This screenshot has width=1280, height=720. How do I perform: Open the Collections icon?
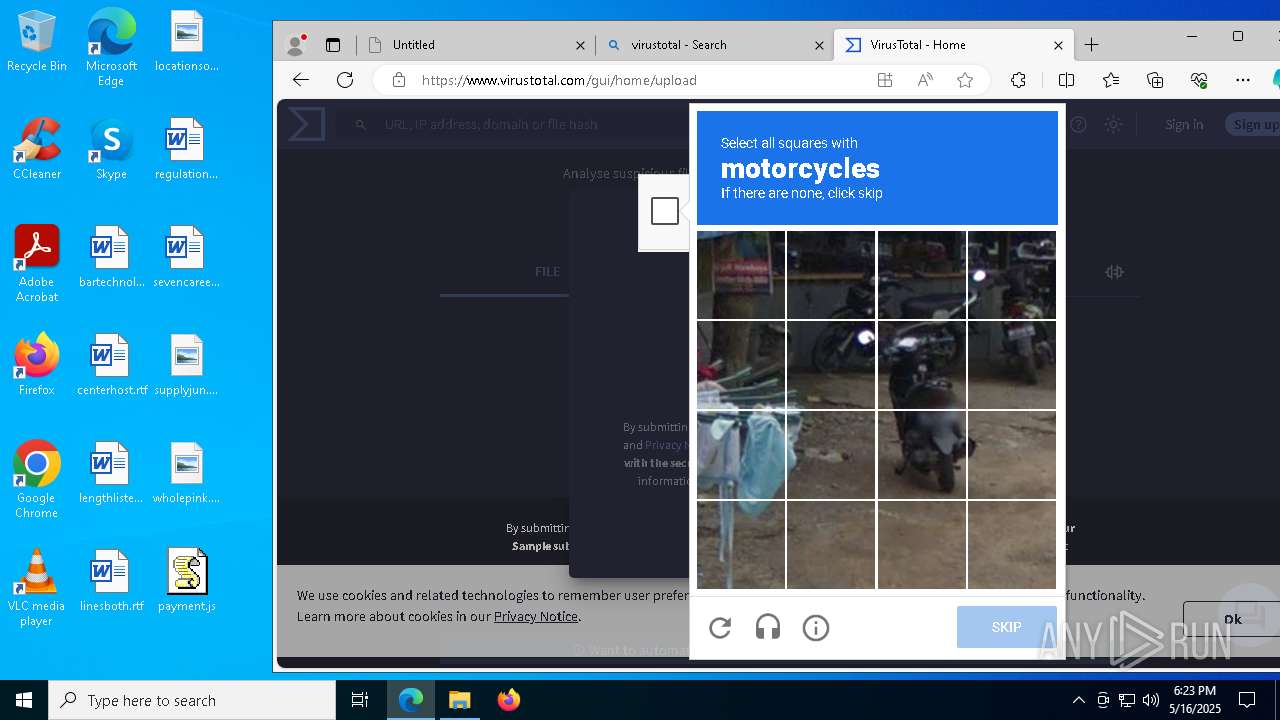(x=1155, y=80)
